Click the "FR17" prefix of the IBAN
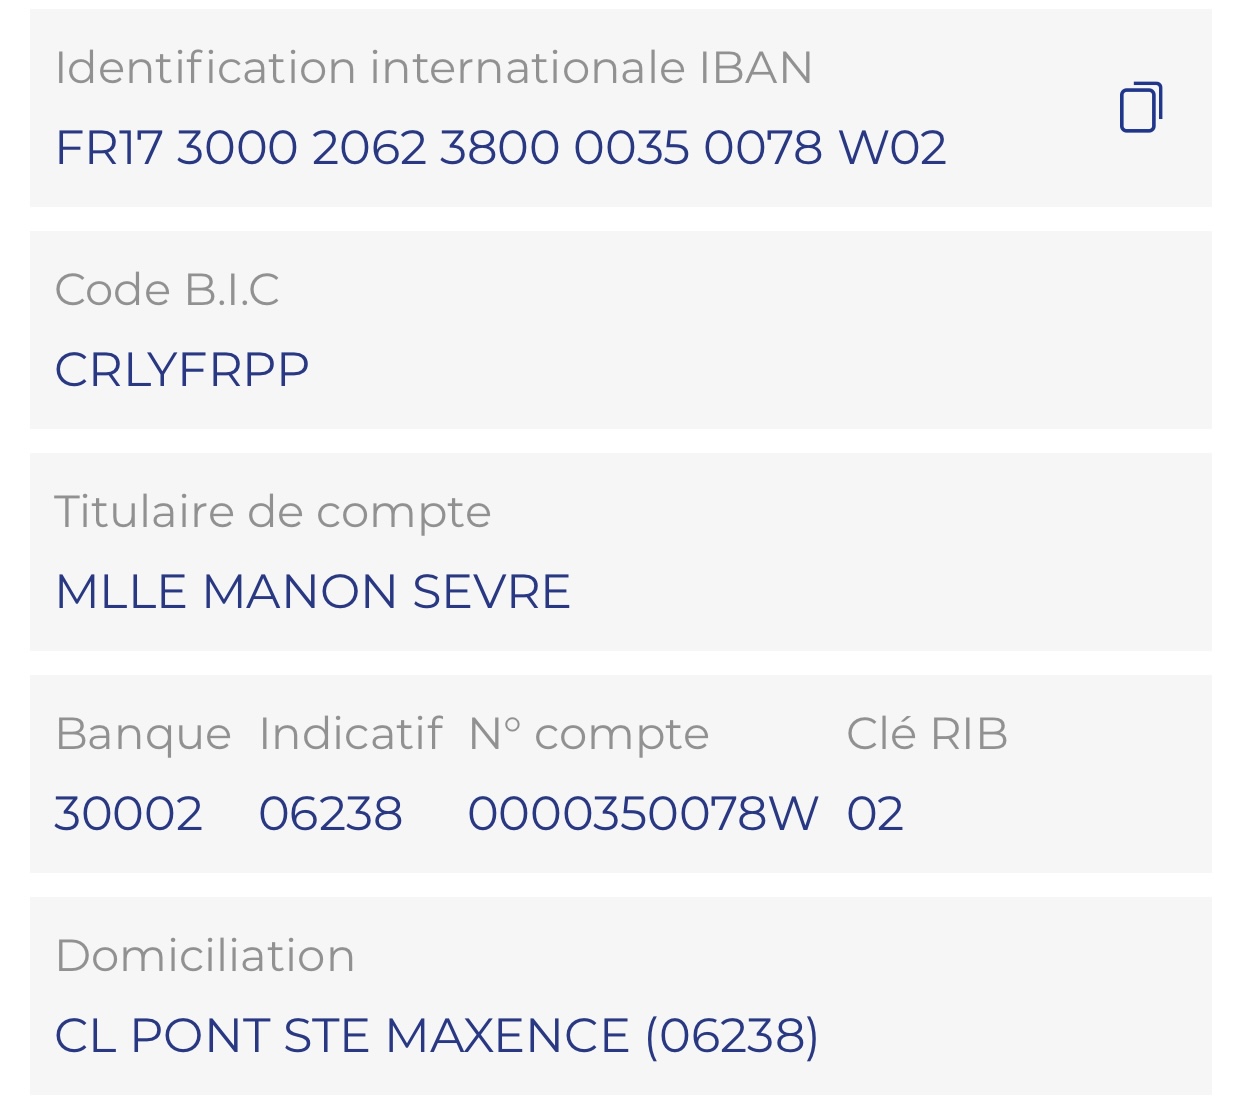Screen dimensions: 1242x1113 coord(108,148)
